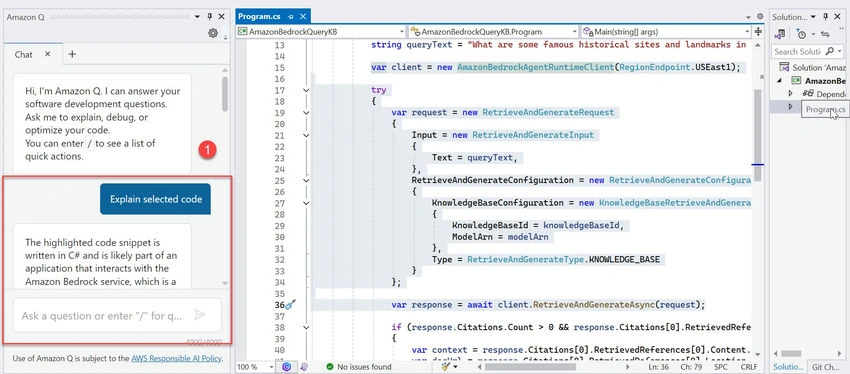Screen dimensions: 850x374
Task: Click the Amazon Q chat scrollbar thumb
Action: pyautogui.click(x=224, y=93)
